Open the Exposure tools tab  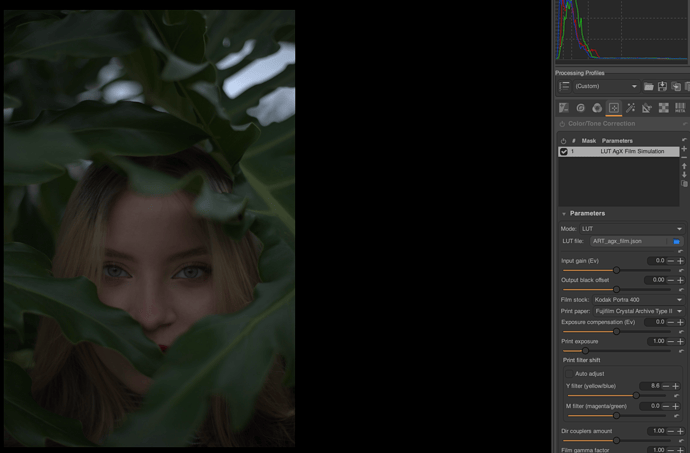564,108
